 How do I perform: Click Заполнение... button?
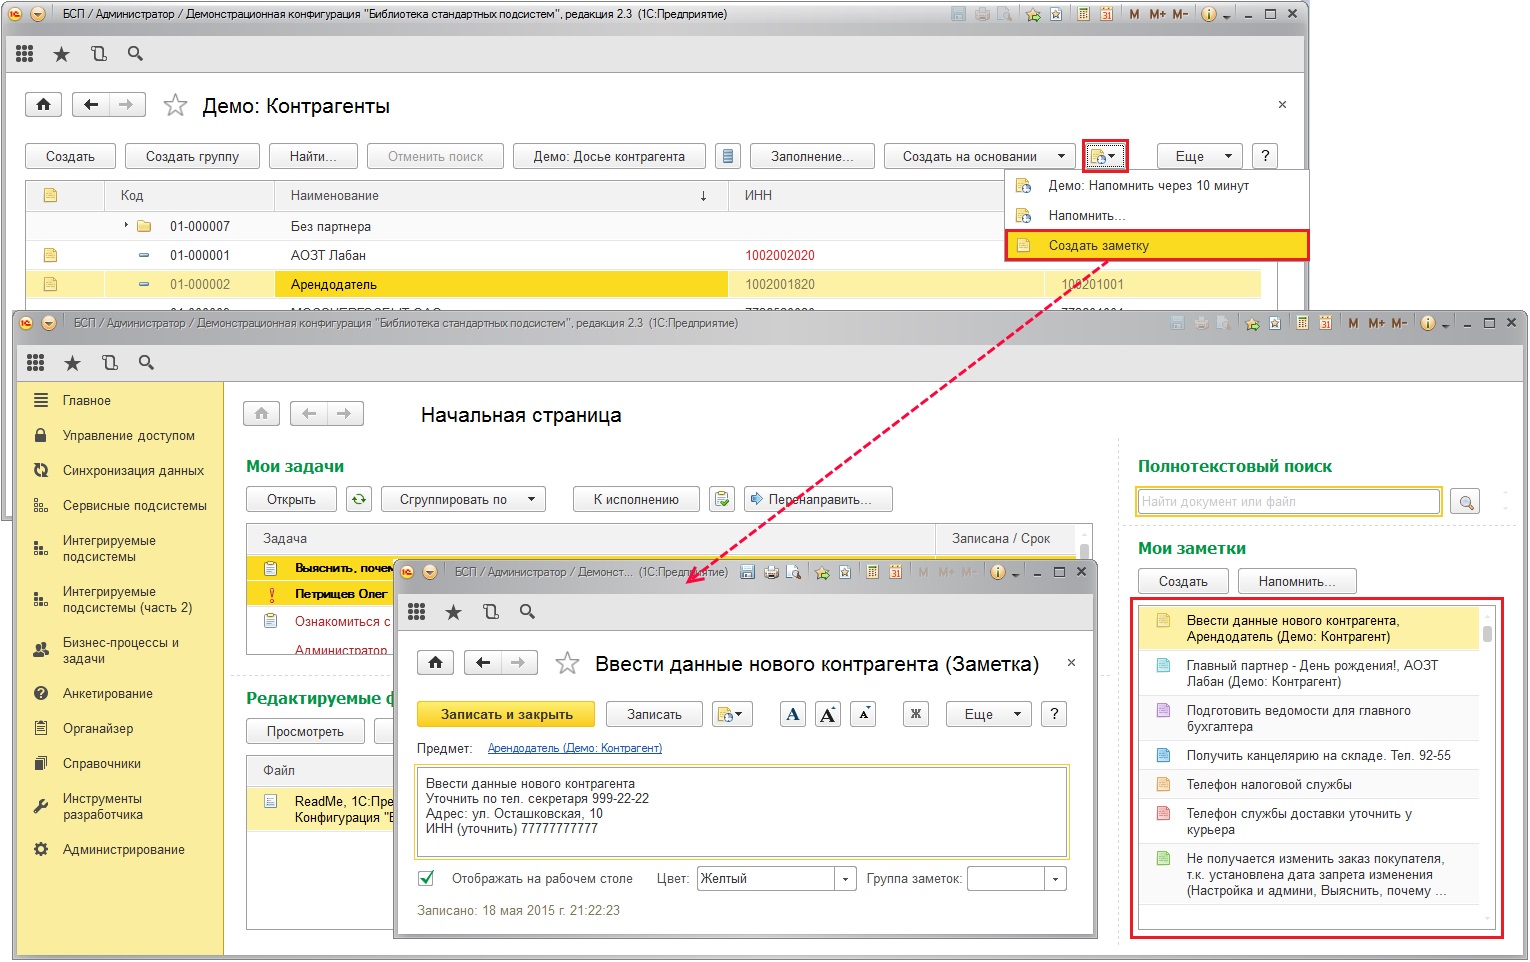coord(812,156)
